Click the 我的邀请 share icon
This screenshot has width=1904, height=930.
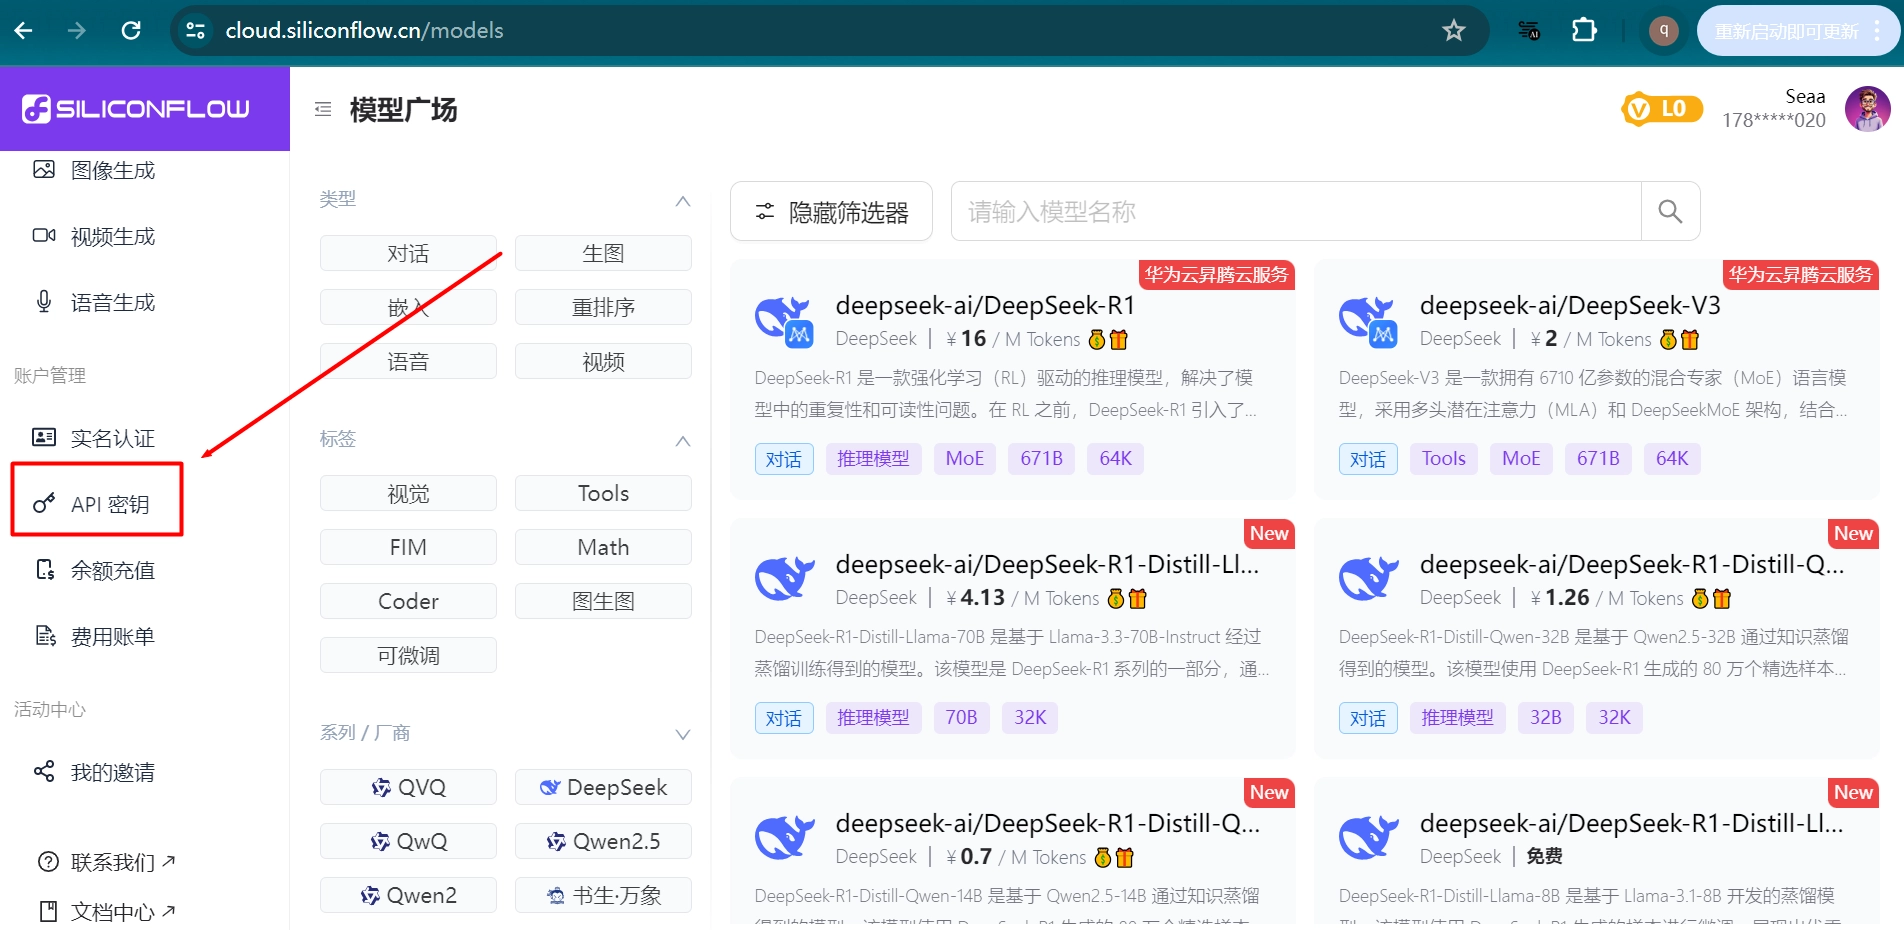[44, 771]
